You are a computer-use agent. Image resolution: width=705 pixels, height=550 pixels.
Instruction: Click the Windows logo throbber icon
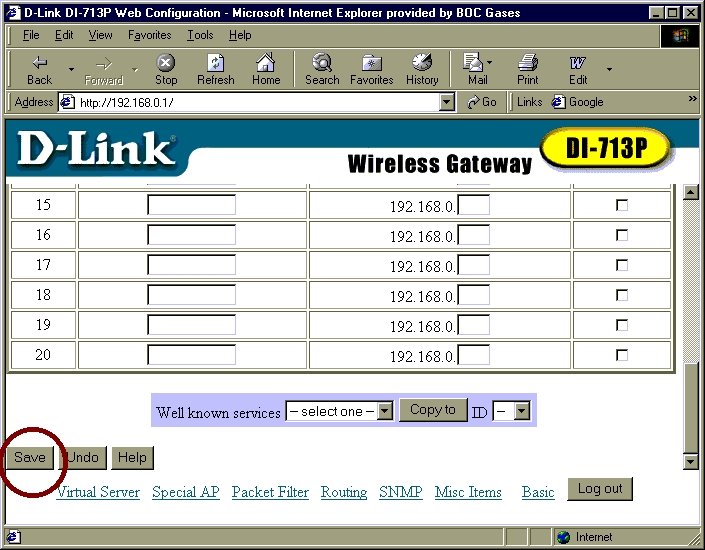[680, 36]
